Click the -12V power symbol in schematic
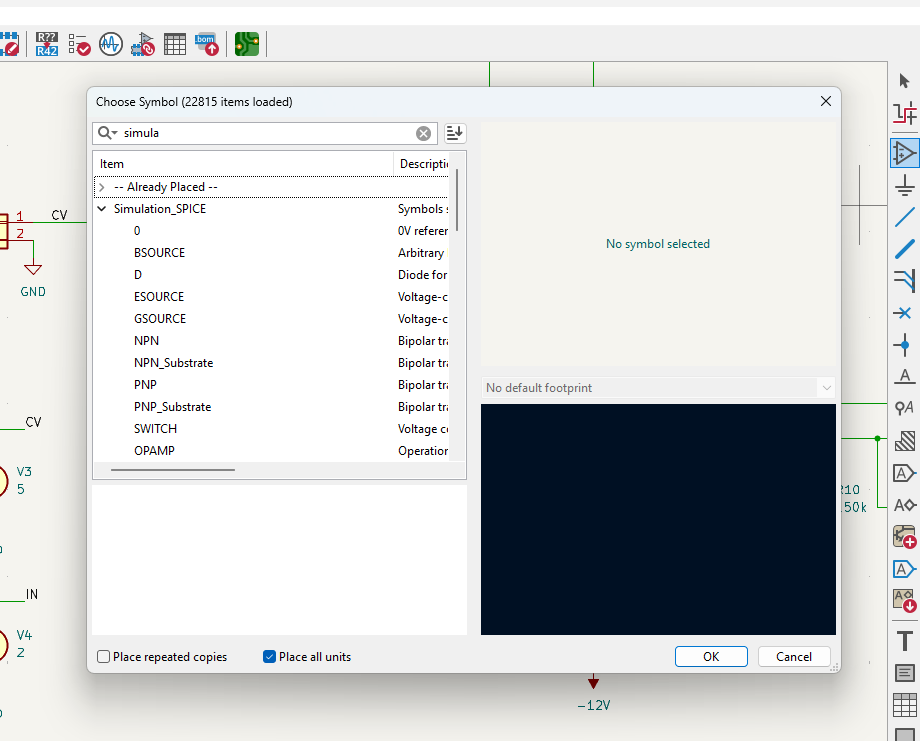 pyautogui.click(x=594, y=695)
